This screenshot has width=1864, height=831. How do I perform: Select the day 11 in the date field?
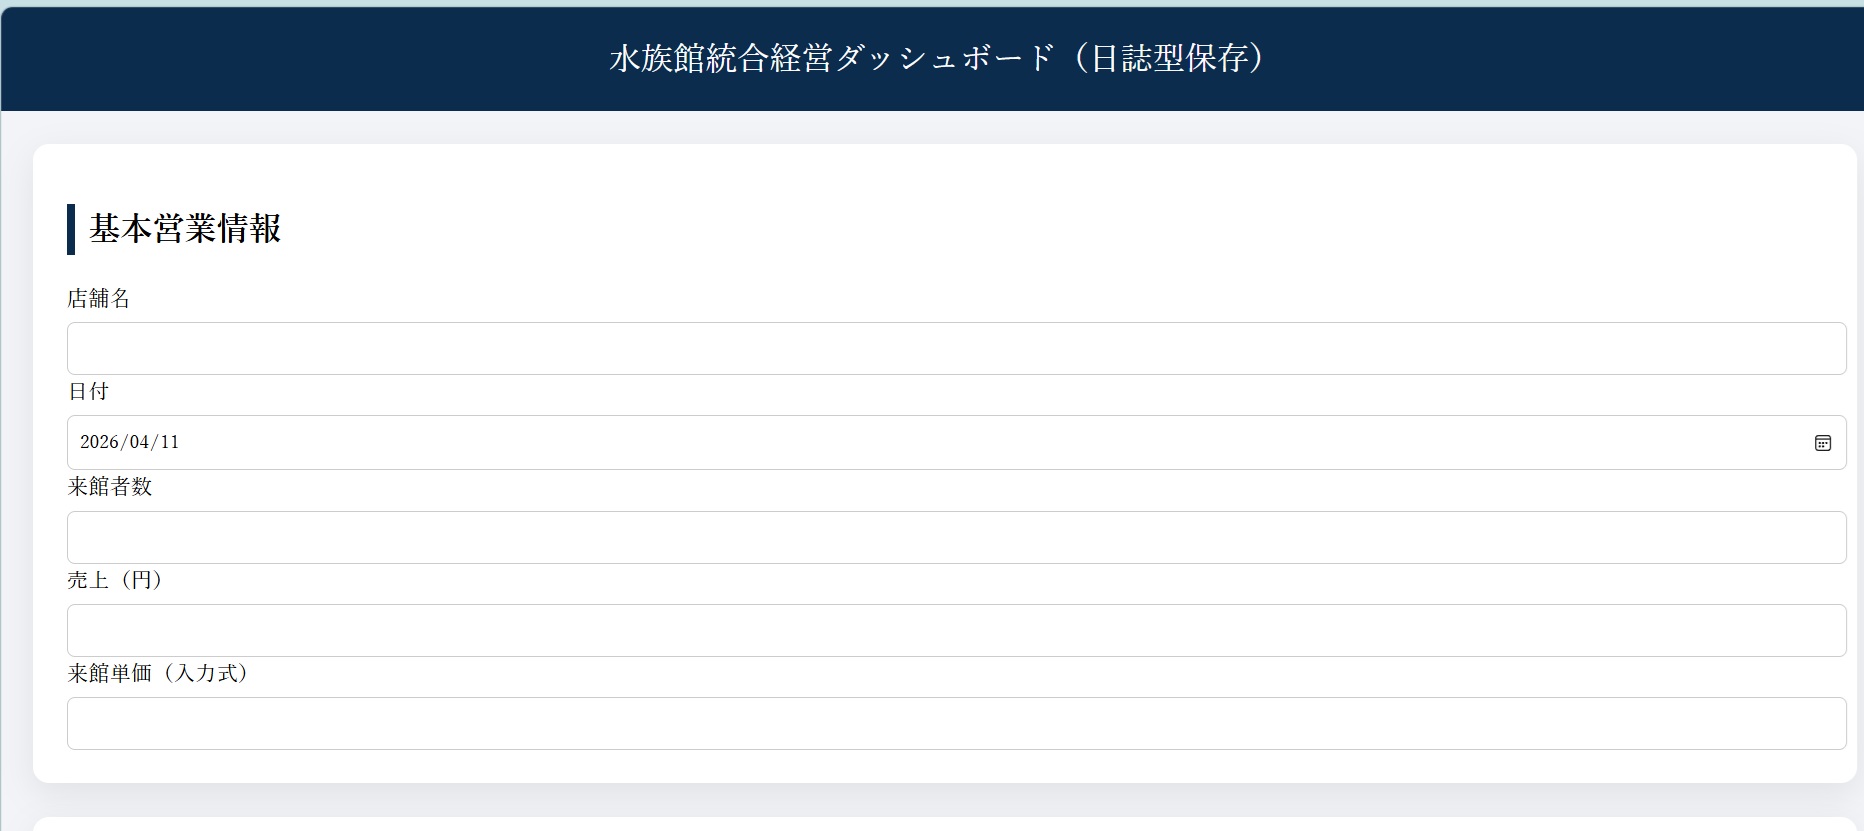(169, 442)
